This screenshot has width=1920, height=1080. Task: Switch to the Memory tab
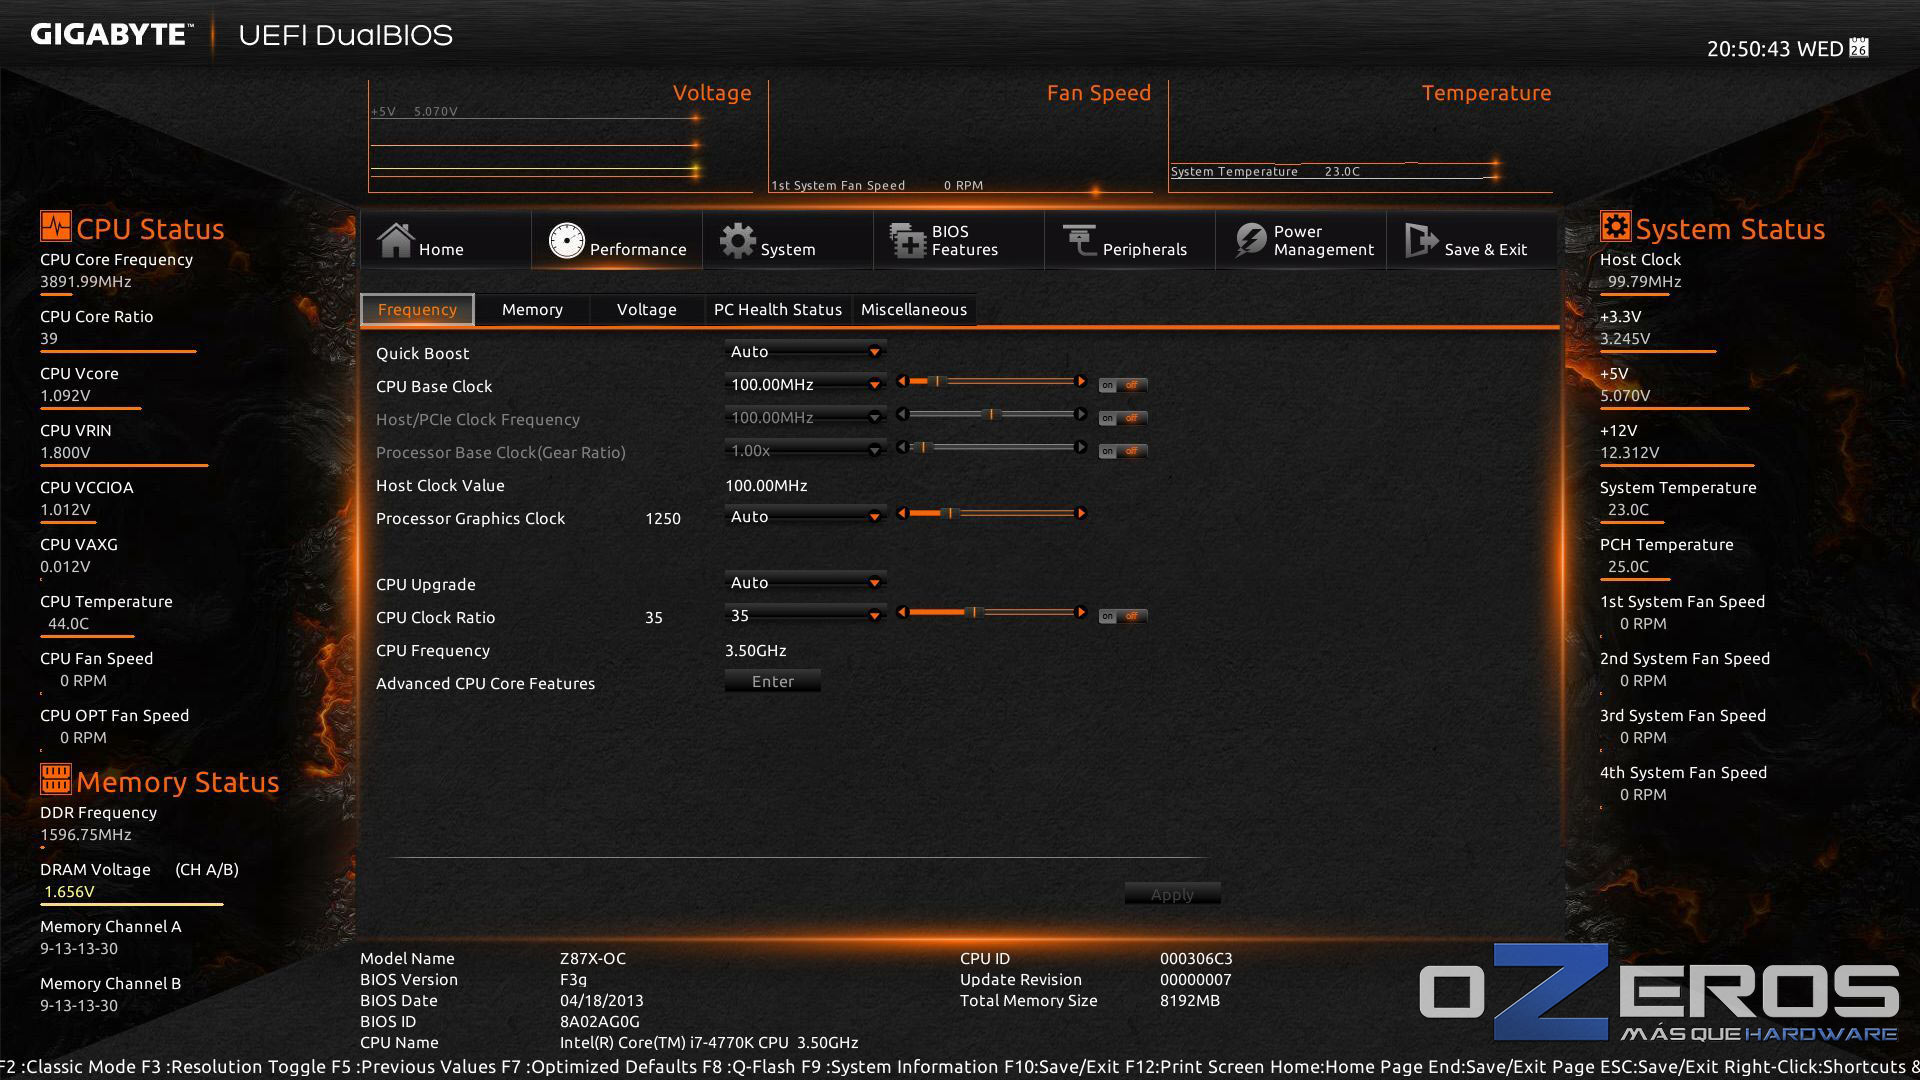pyautogui.click(x=532, y=309)
